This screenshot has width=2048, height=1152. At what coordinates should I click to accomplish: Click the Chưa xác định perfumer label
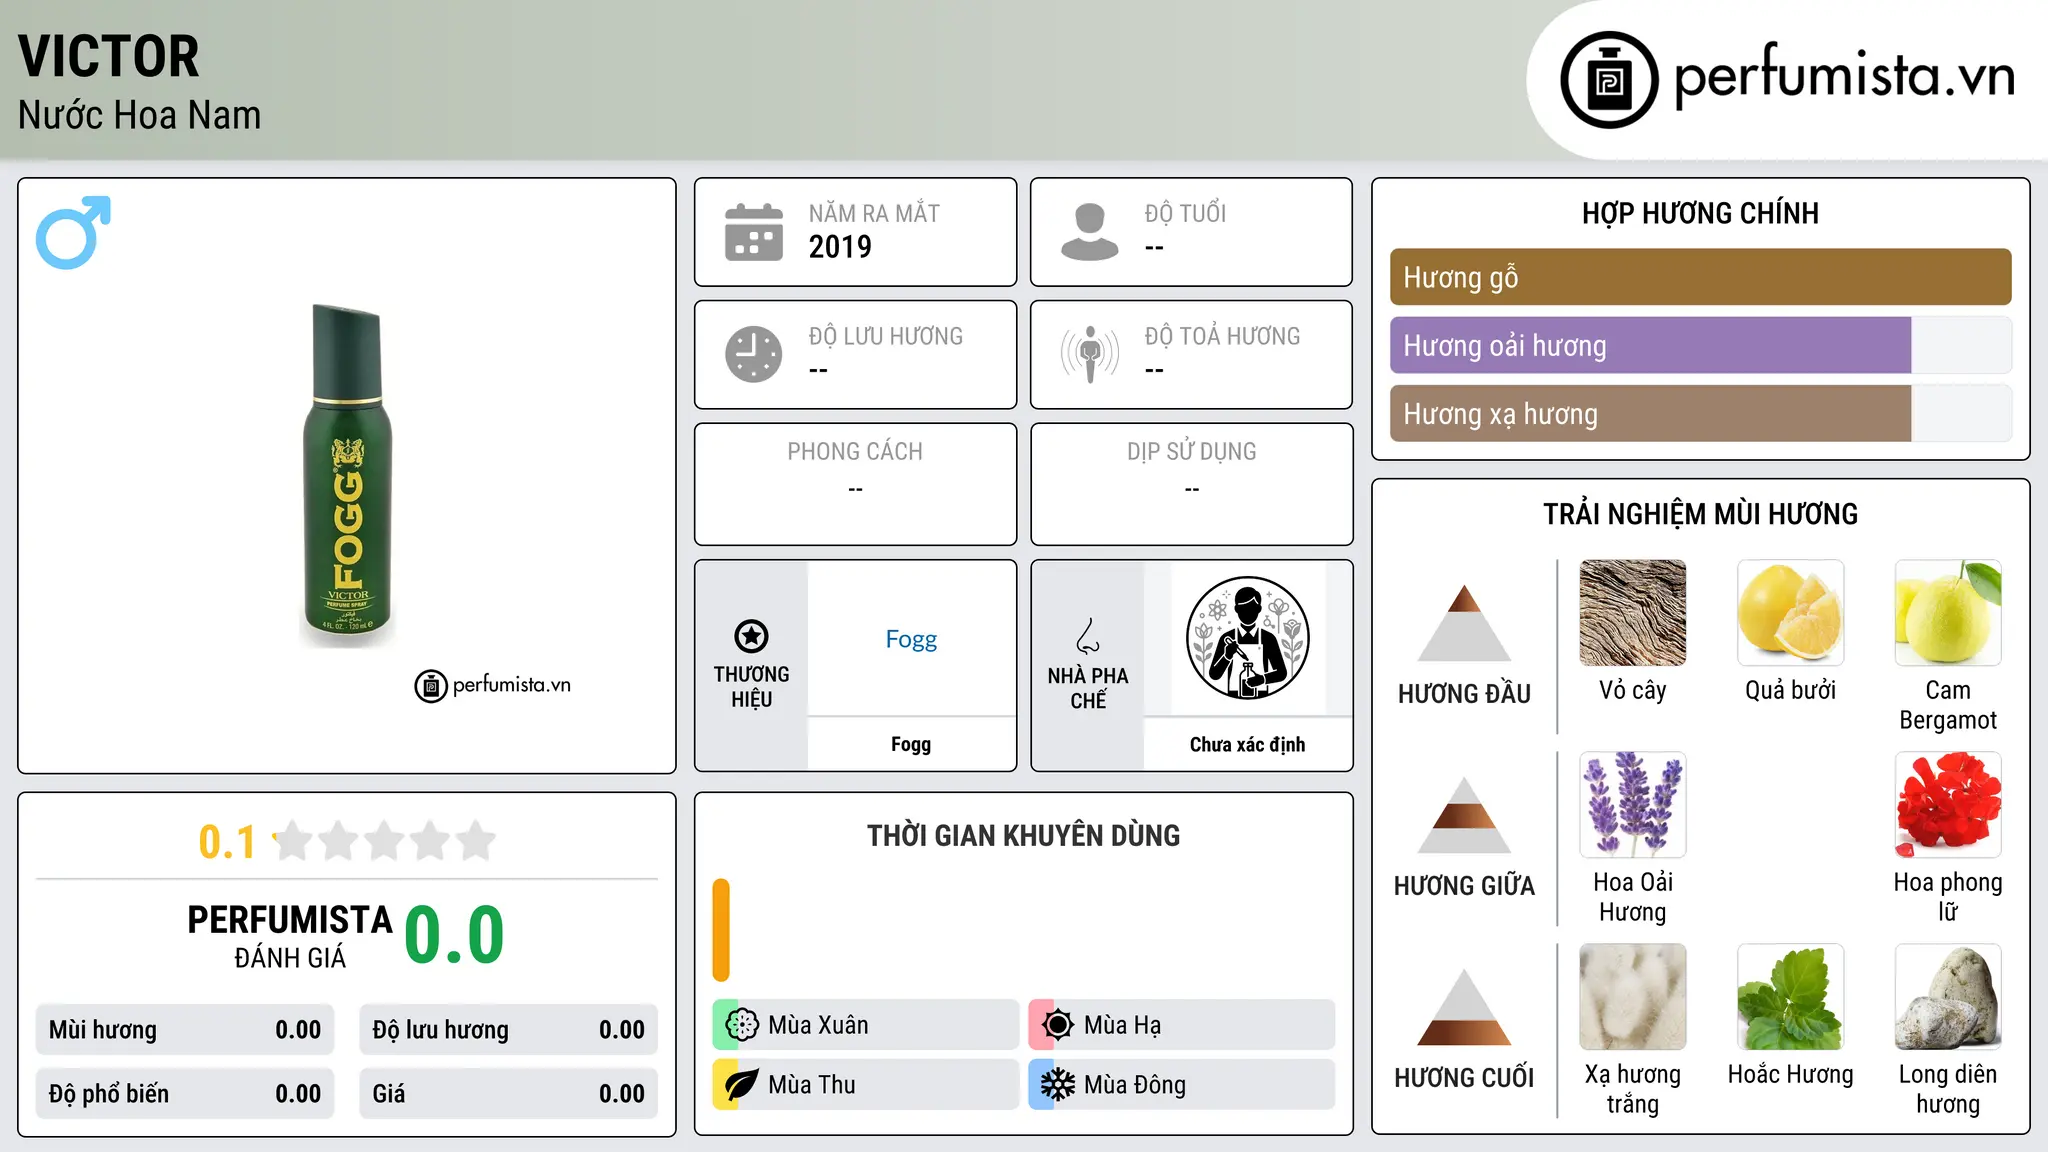click(1247, 745)
